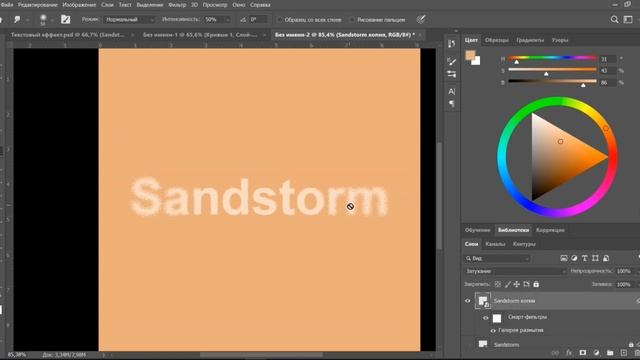The image size is (640, 360).
Task: Click the angle input field 0°
Action: coord(258,20)
